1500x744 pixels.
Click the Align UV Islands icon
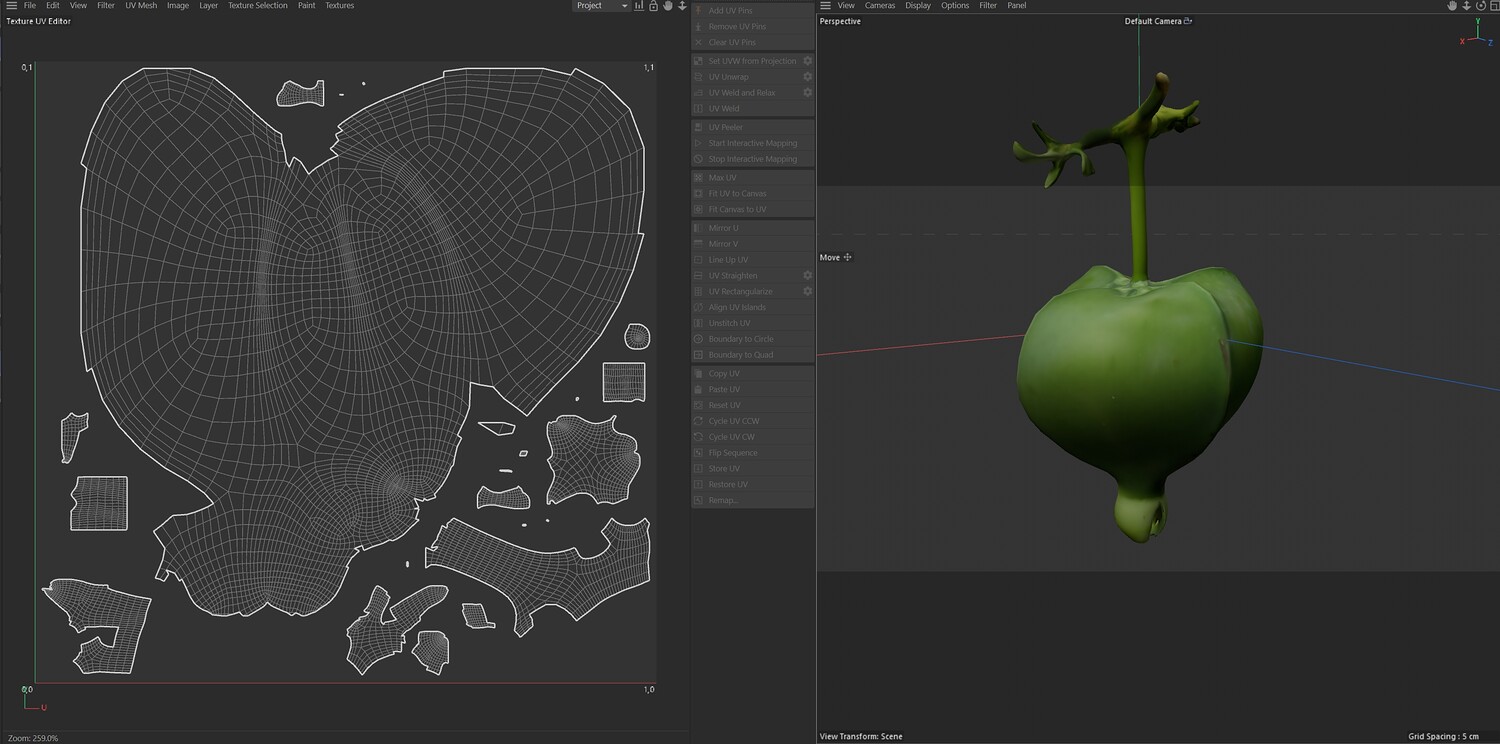698,308
